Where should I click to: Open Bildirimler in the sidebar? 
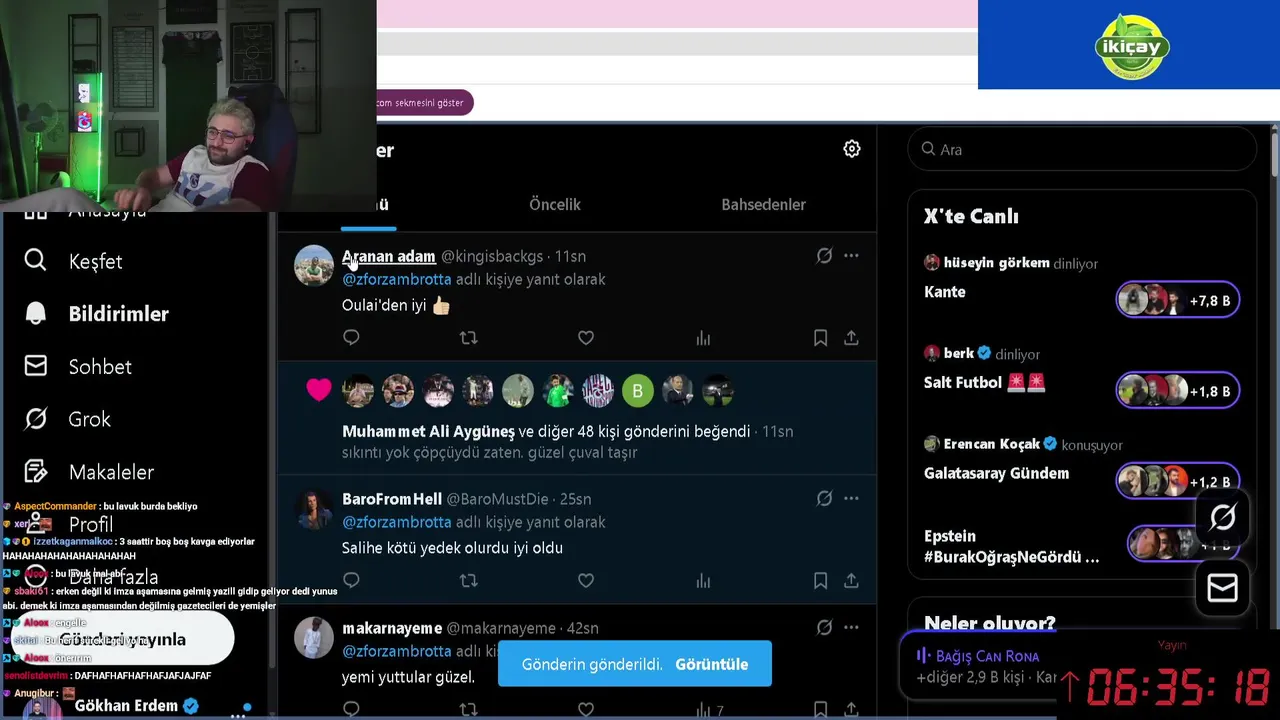point(118,314)
